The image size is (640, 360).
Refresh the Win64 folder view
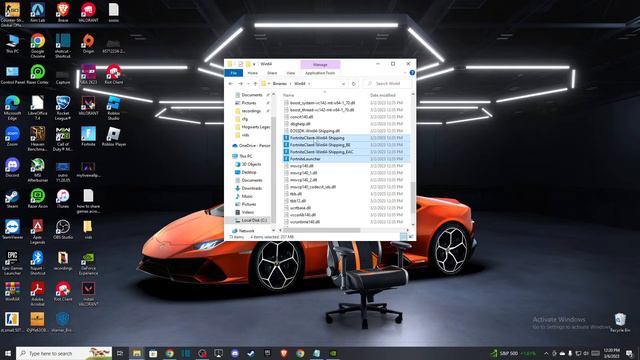(x=354, y=84)
